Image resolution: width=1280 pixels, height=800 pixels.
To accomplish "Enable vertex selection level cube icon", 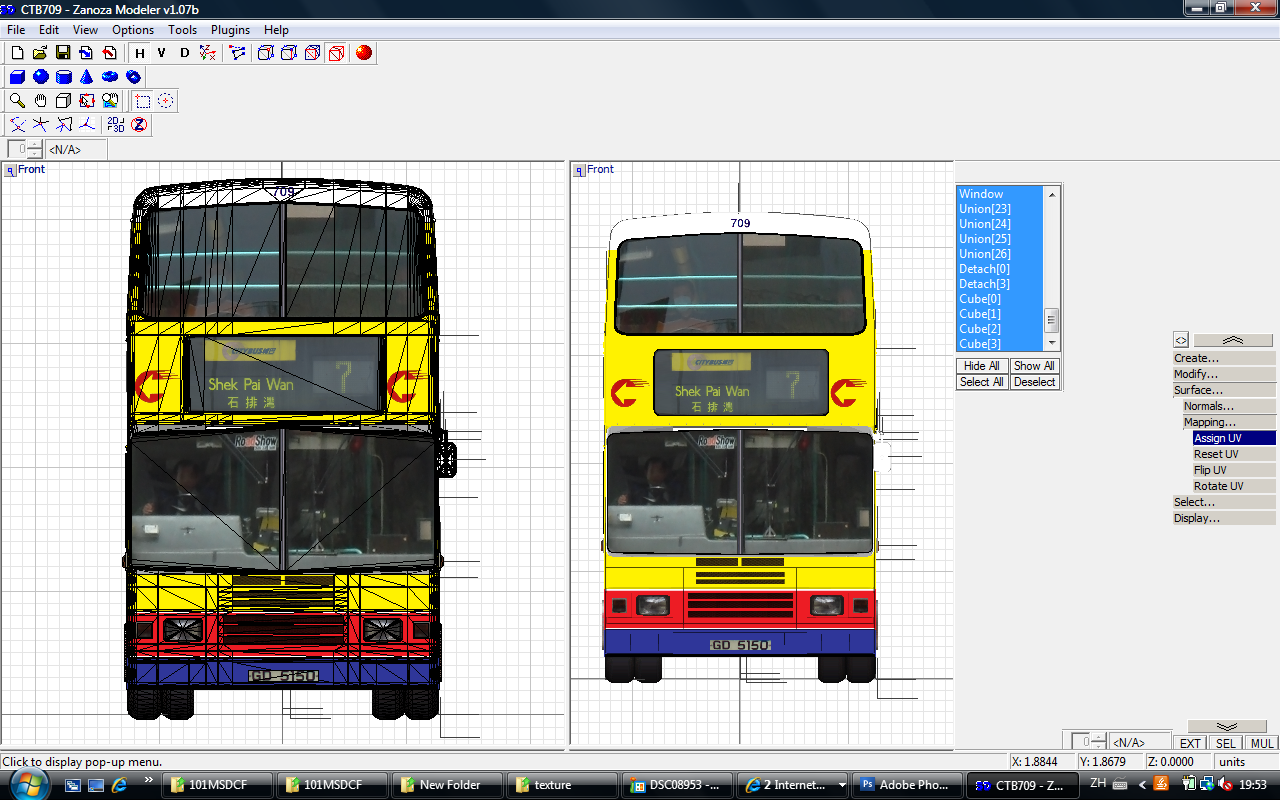I will click(266, 53).
